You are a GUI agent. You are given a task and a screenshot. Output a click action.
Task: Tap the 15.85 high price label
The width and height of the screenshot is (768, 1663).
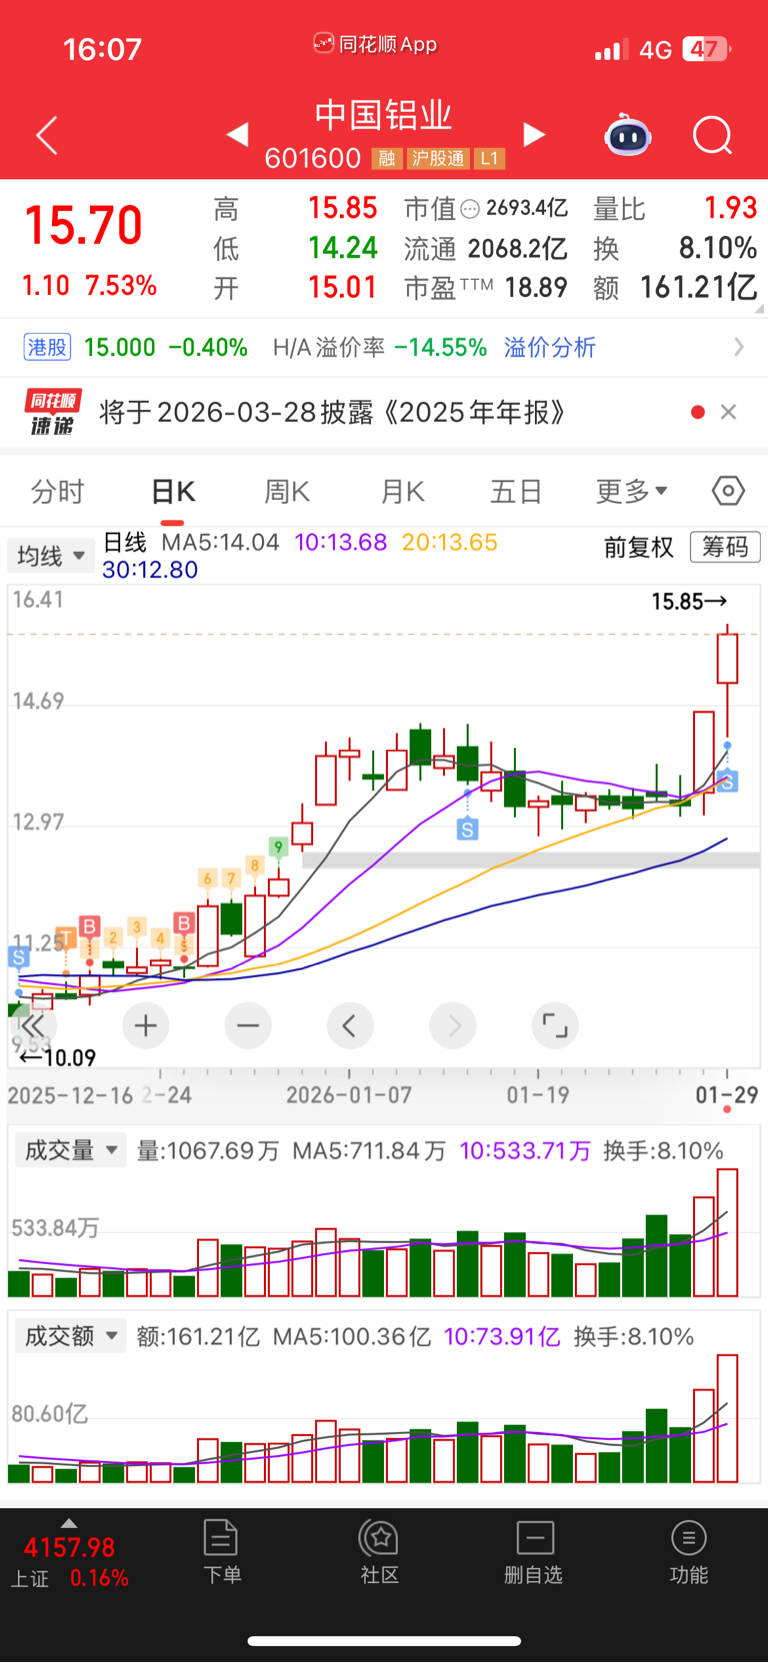(689, 601)
